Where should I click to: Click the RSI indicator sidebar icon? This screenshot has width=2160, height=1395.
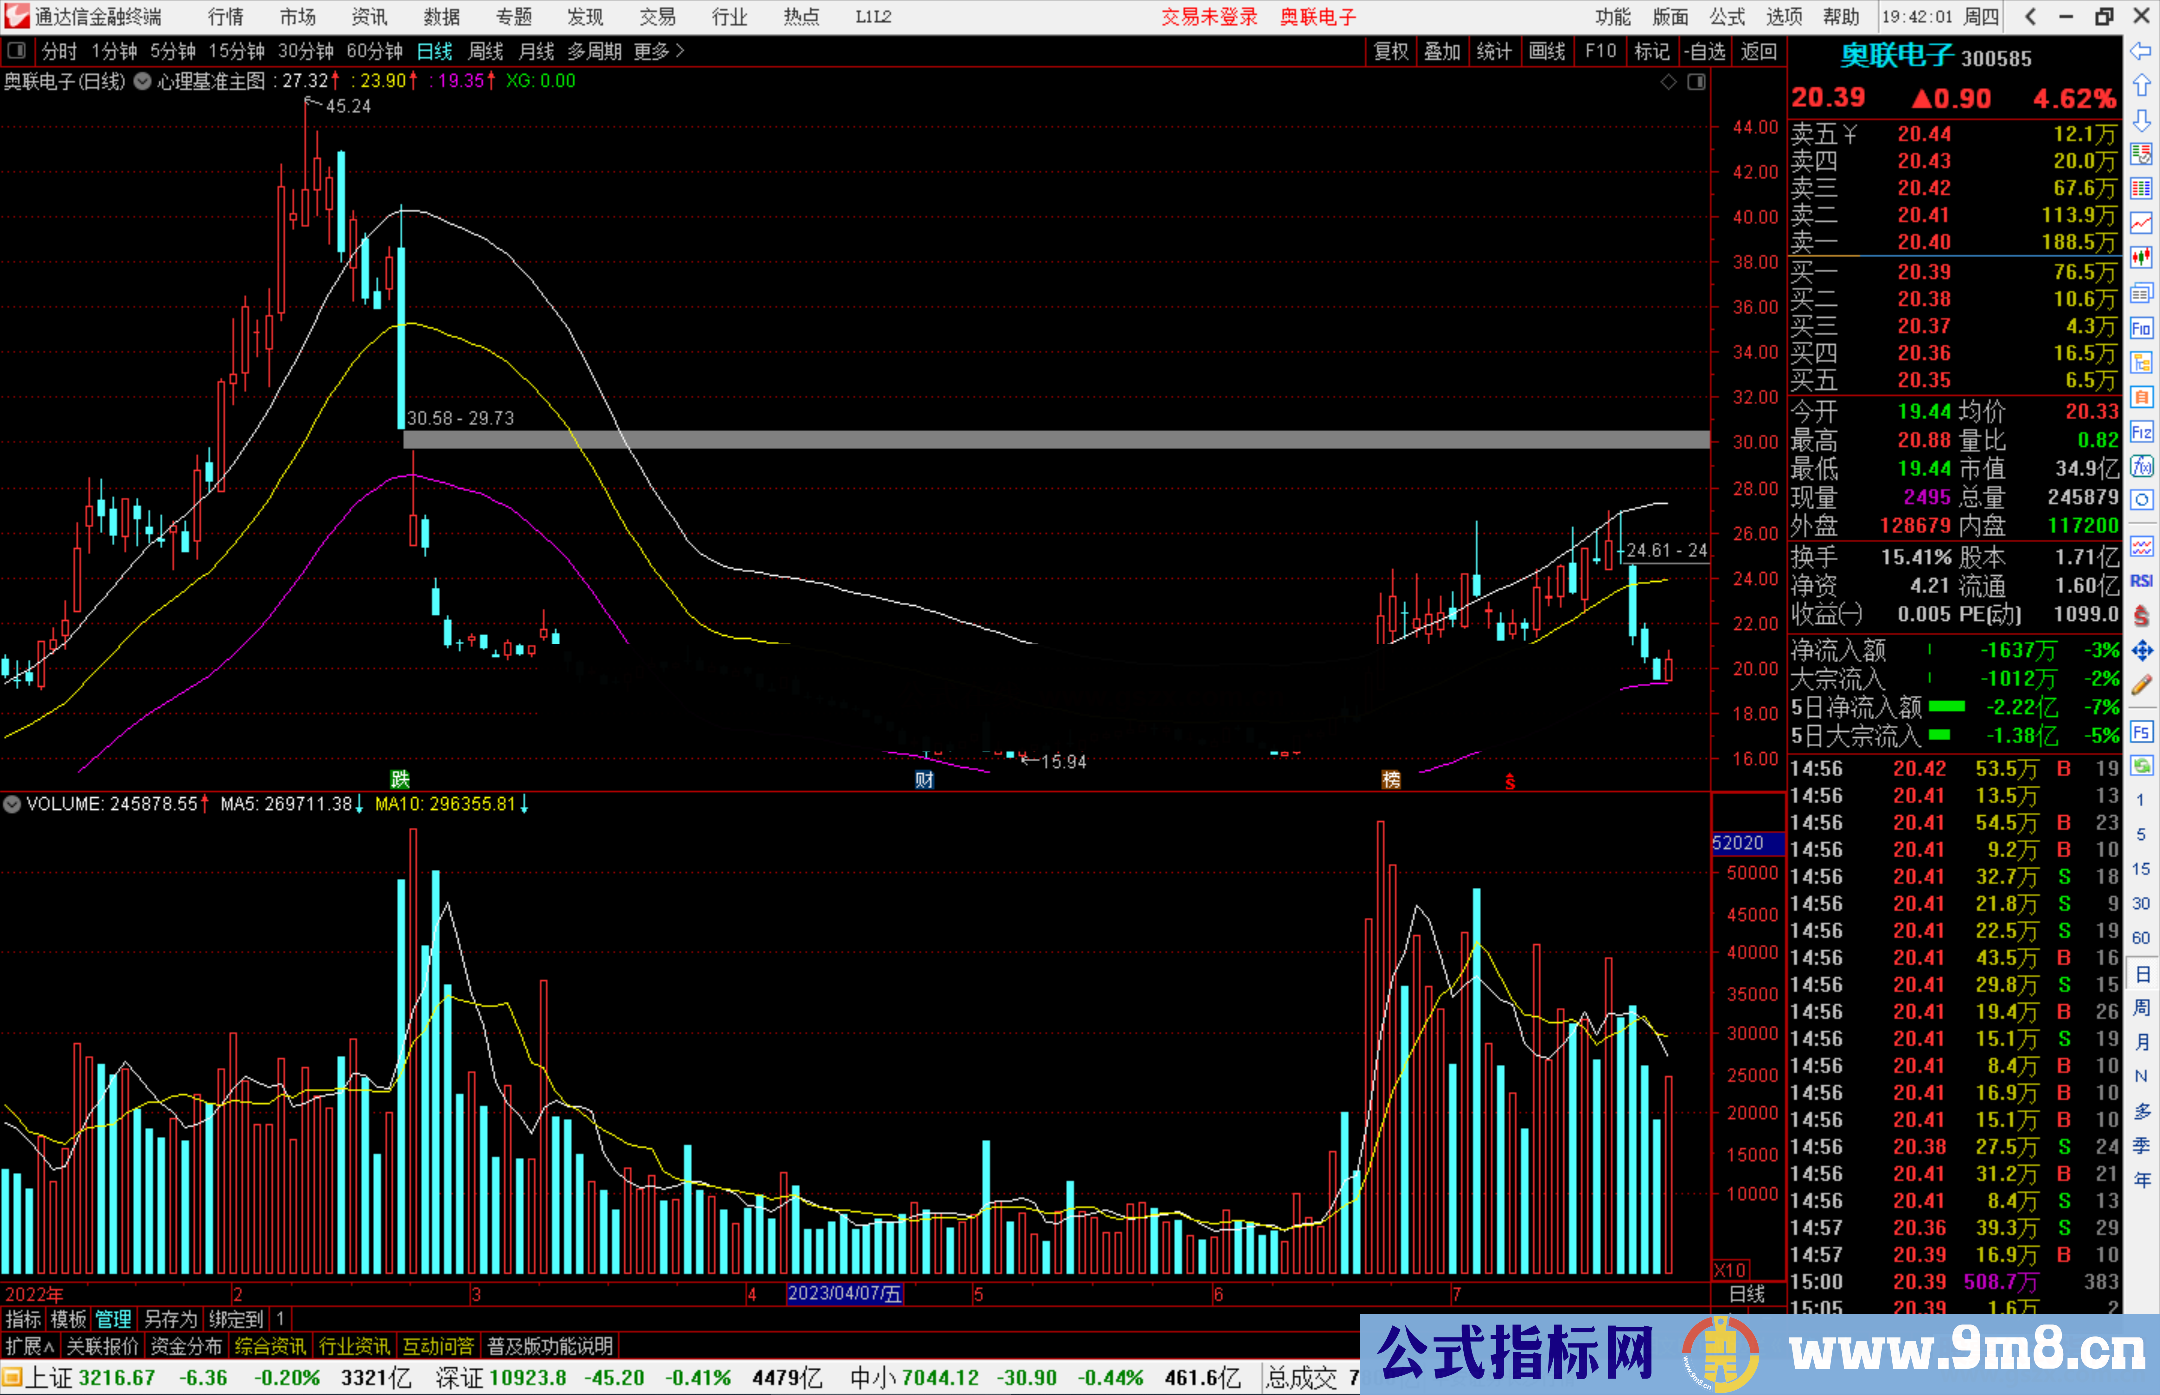pyautogui.click(x=2141, y=581)
